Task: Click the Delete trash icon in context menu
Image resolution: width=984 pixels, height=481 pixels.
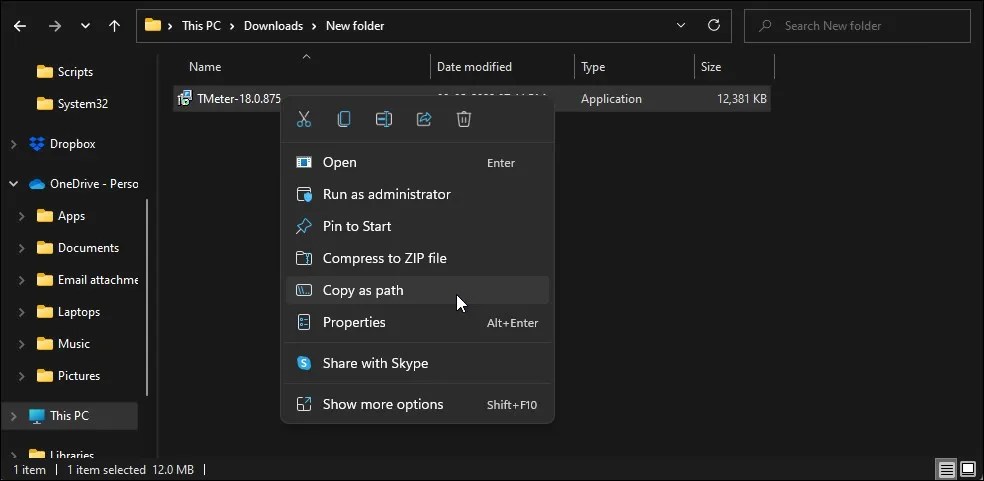Action: point(464,119)
